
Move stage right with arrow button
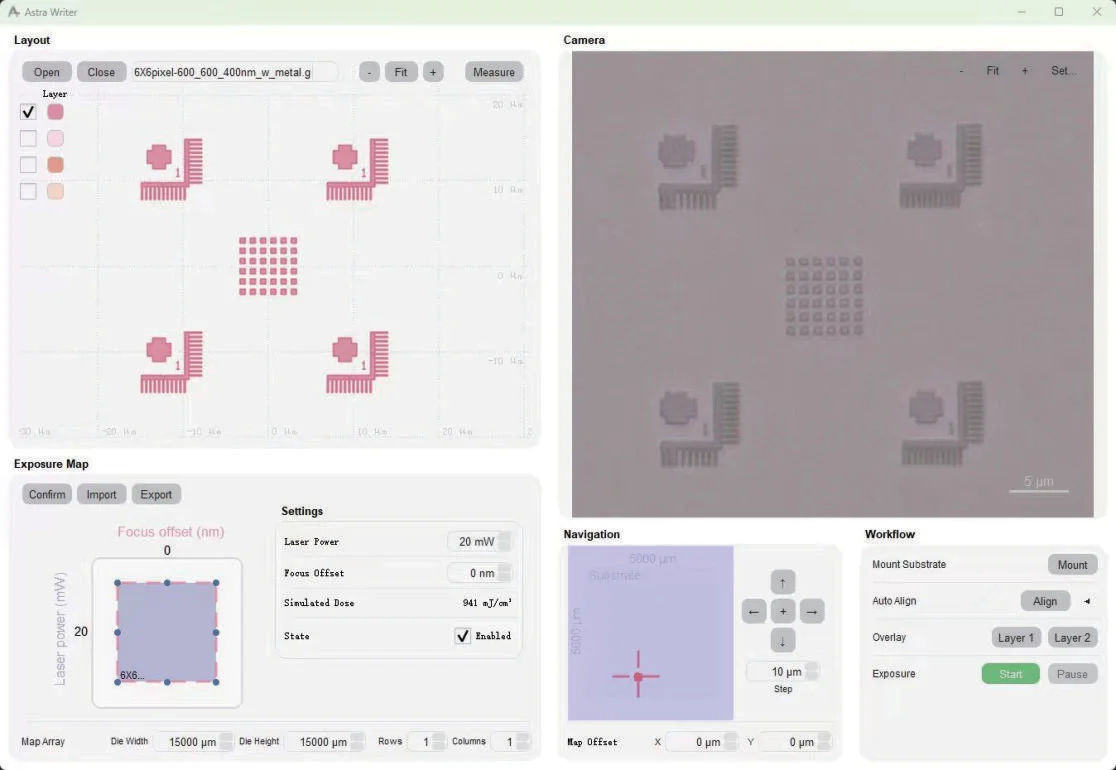(x=812, y=611)
